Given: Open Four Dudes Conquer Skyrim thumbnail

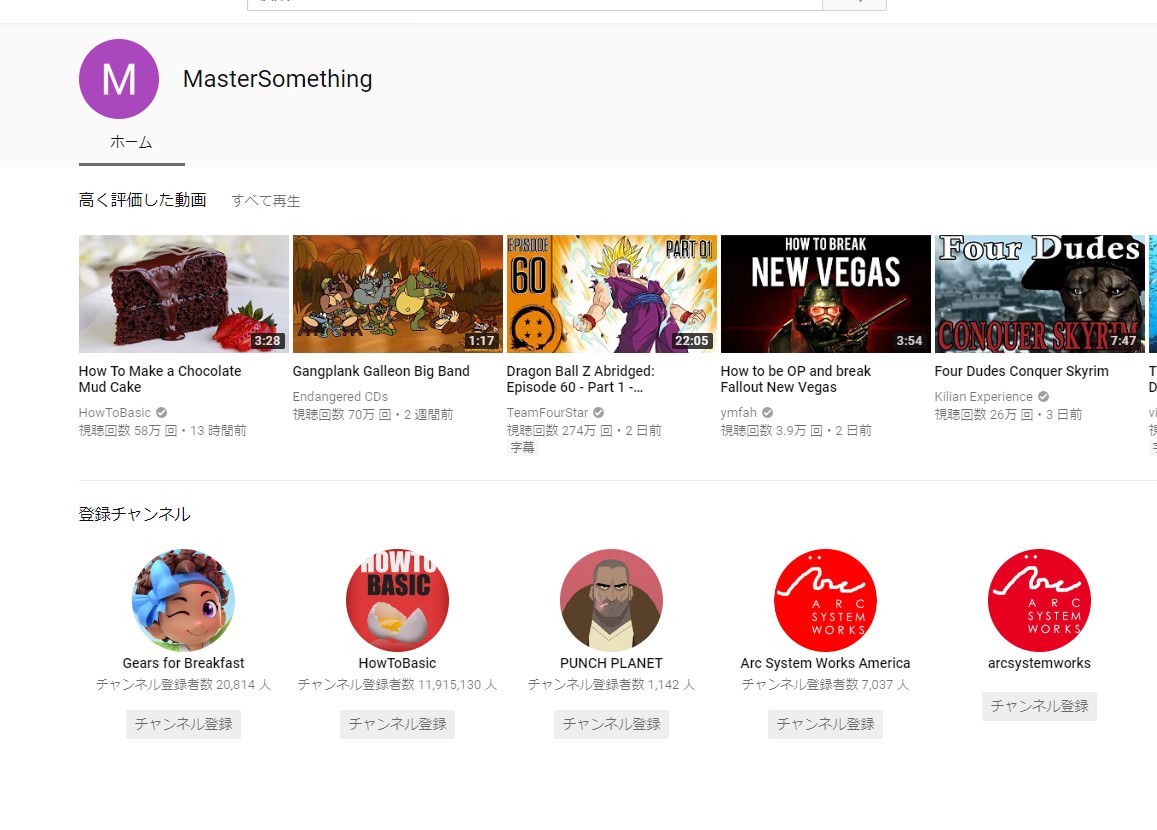Looking at the screenshot, I should click(1040, 294).
